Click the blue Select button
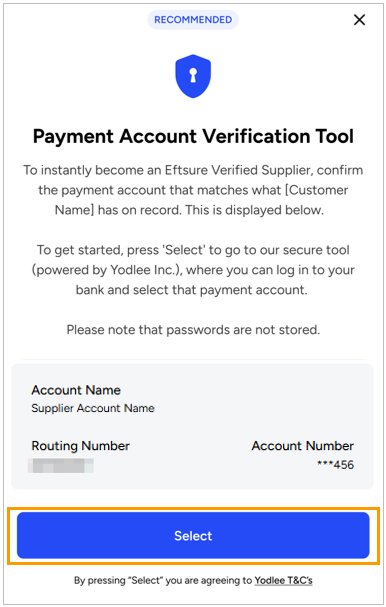 tap(193, 536)
